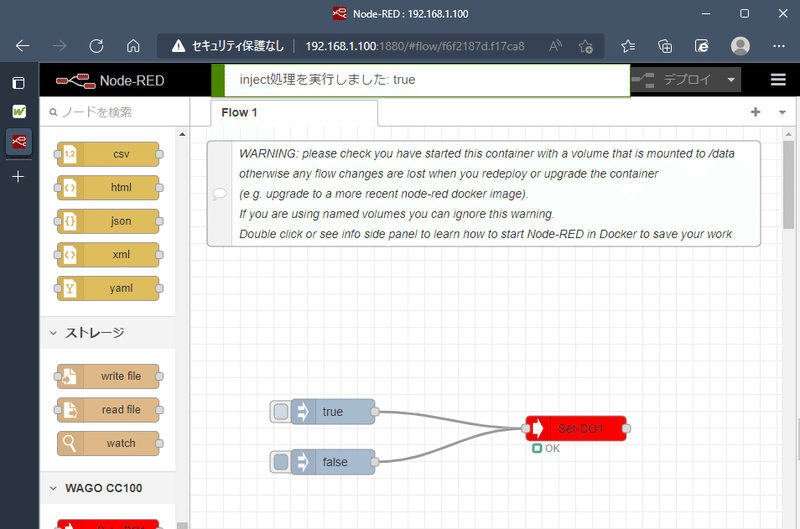Select the json node in palette
Image resolution: width=800 pixels, height=529 pixels.
(x=108, y=221)
